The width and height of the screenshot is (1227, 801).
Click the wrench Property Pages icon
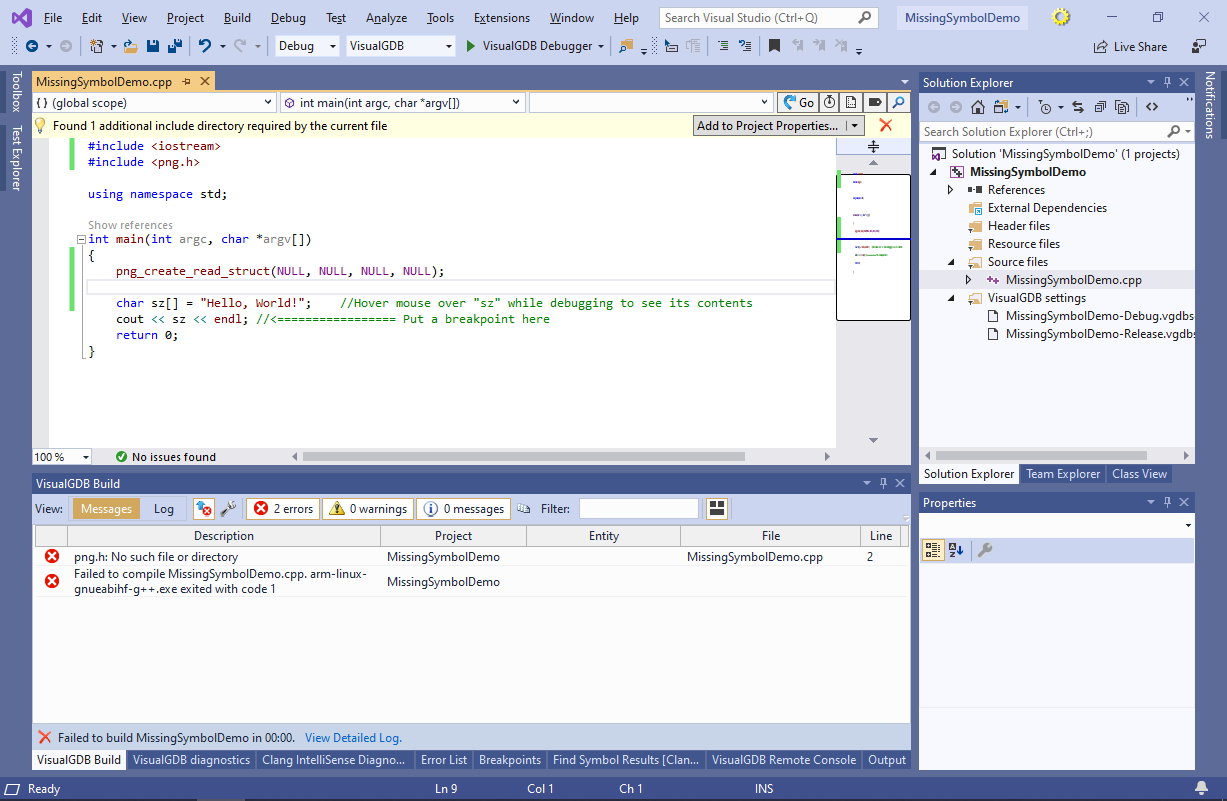coord(985,550)
